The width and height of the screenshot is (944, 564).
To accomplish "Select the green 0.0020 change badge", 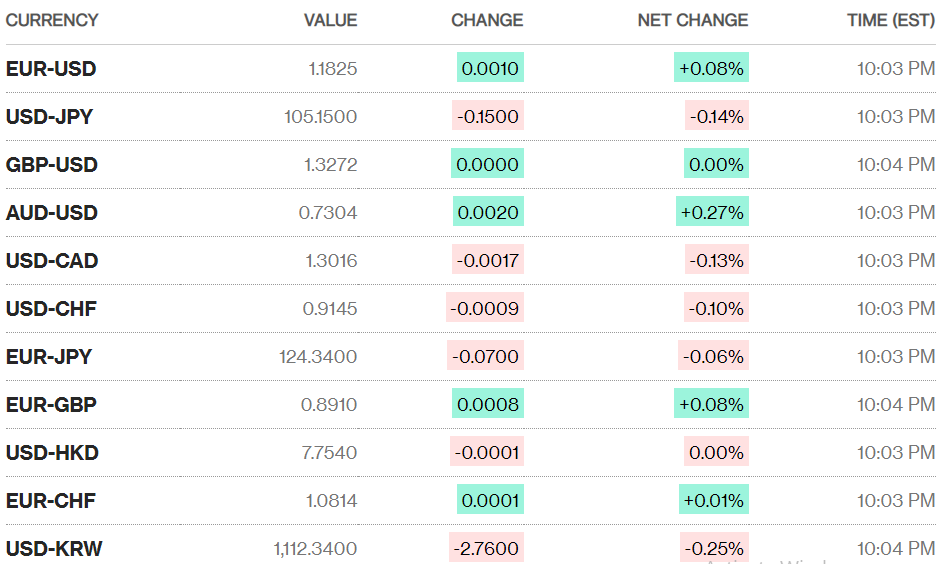I will (x=489, y=213).
